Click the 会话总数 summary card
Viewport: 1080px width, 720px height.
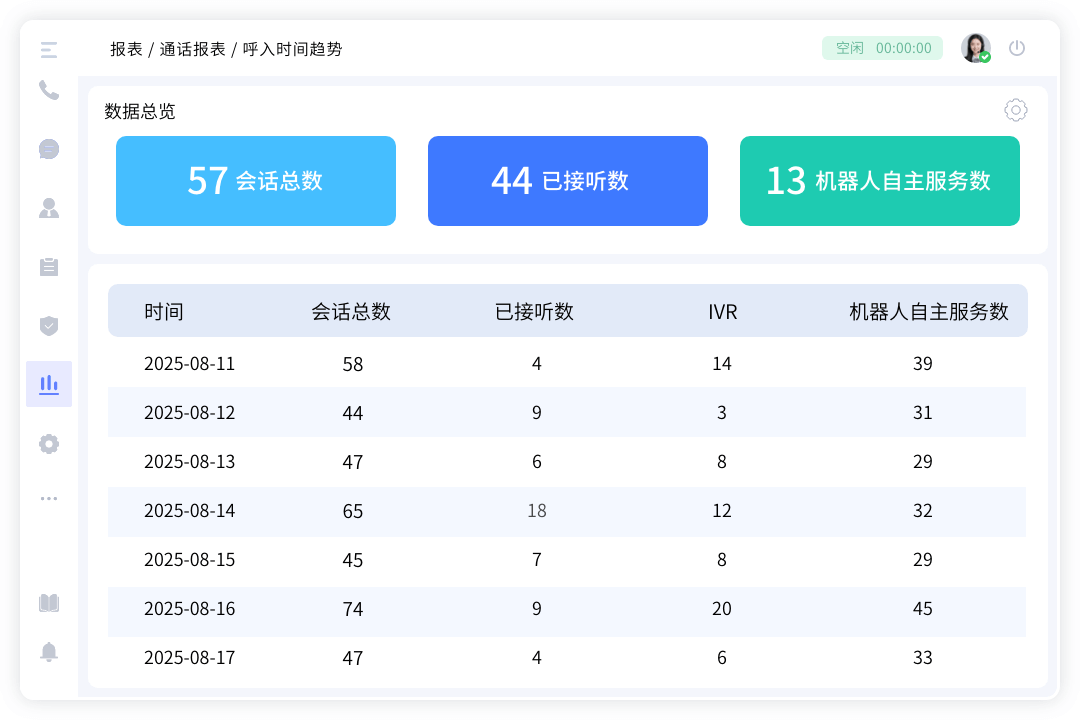(256, 181)
